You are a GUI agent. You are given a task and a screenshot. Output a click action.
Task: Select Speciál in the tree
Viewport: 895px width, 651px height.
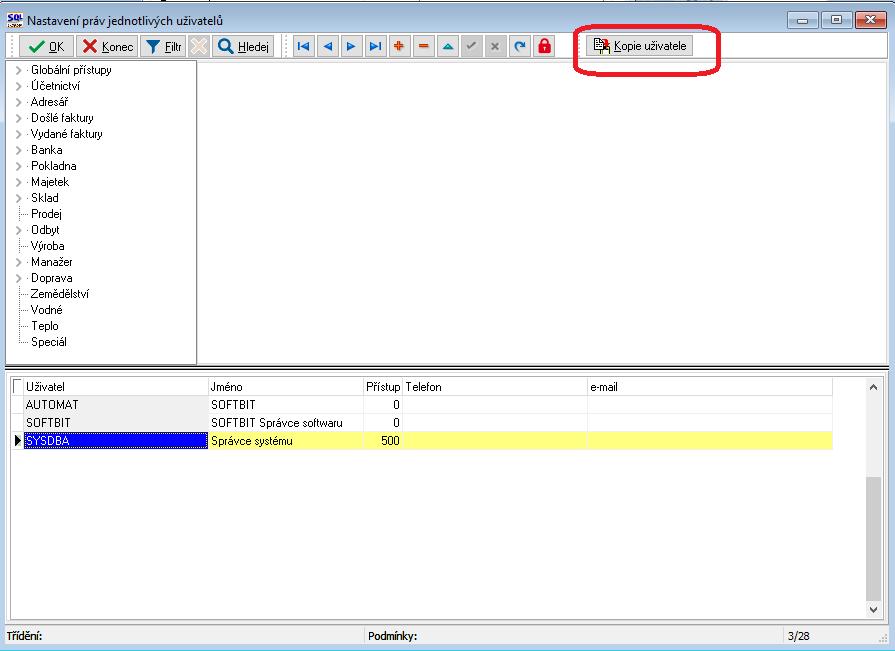tap(49, 342)
